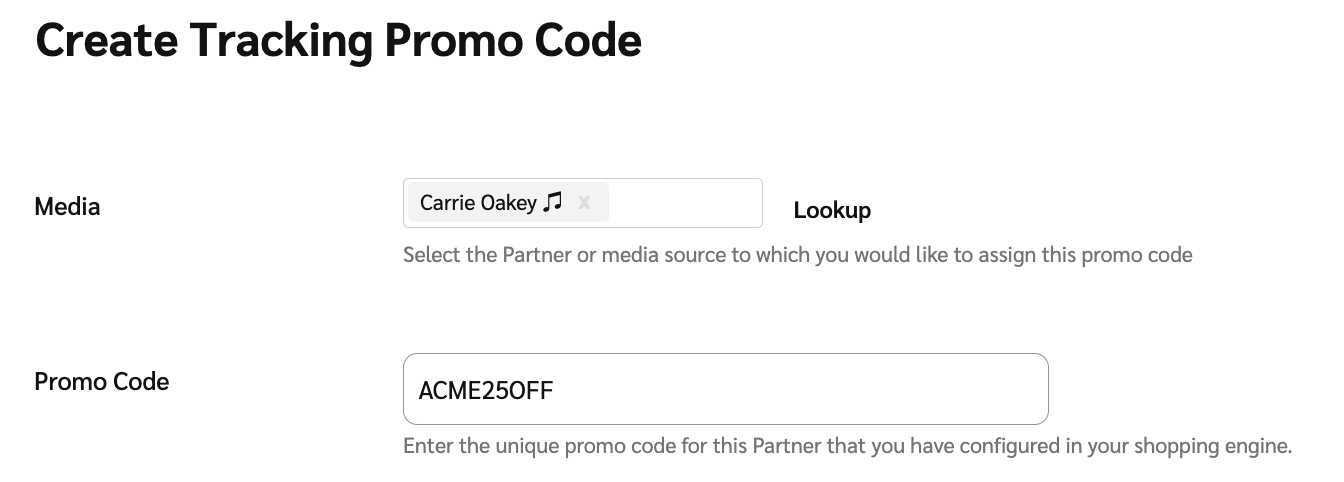Click empty space in Media select box

(684, 203)
